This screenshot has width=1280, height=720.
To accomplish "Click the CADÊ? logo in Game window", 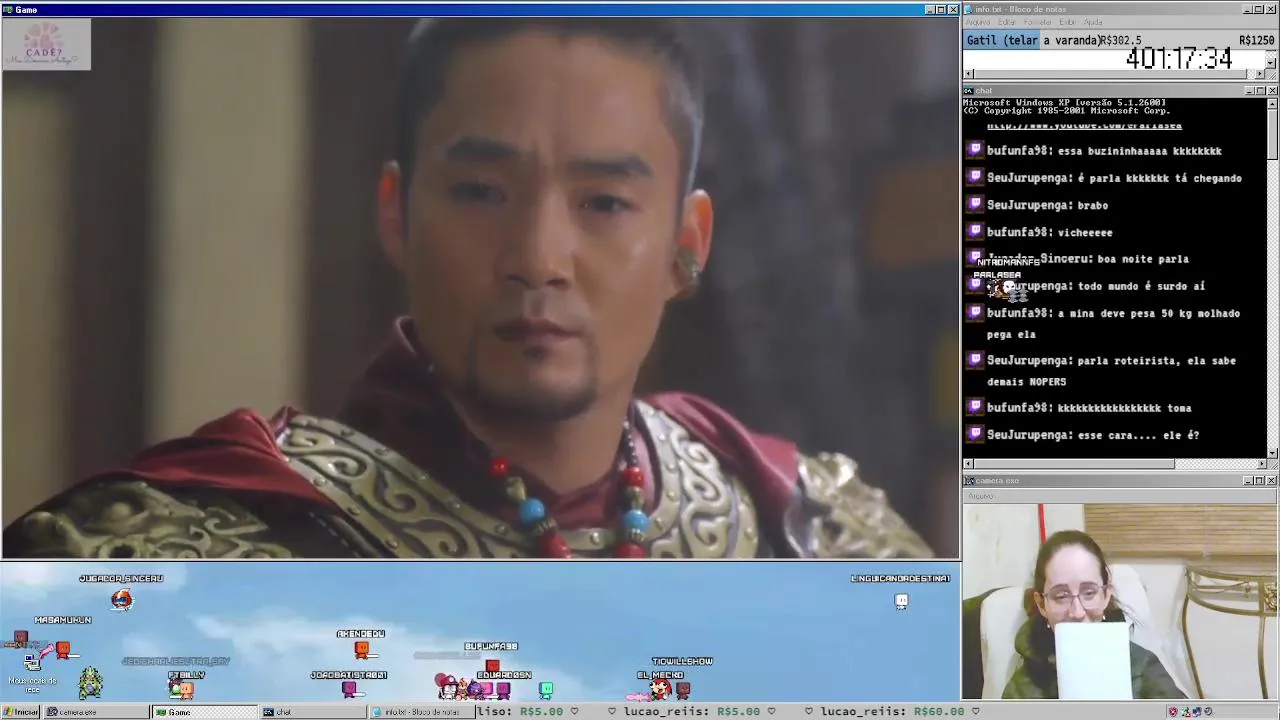I will 46,45.
